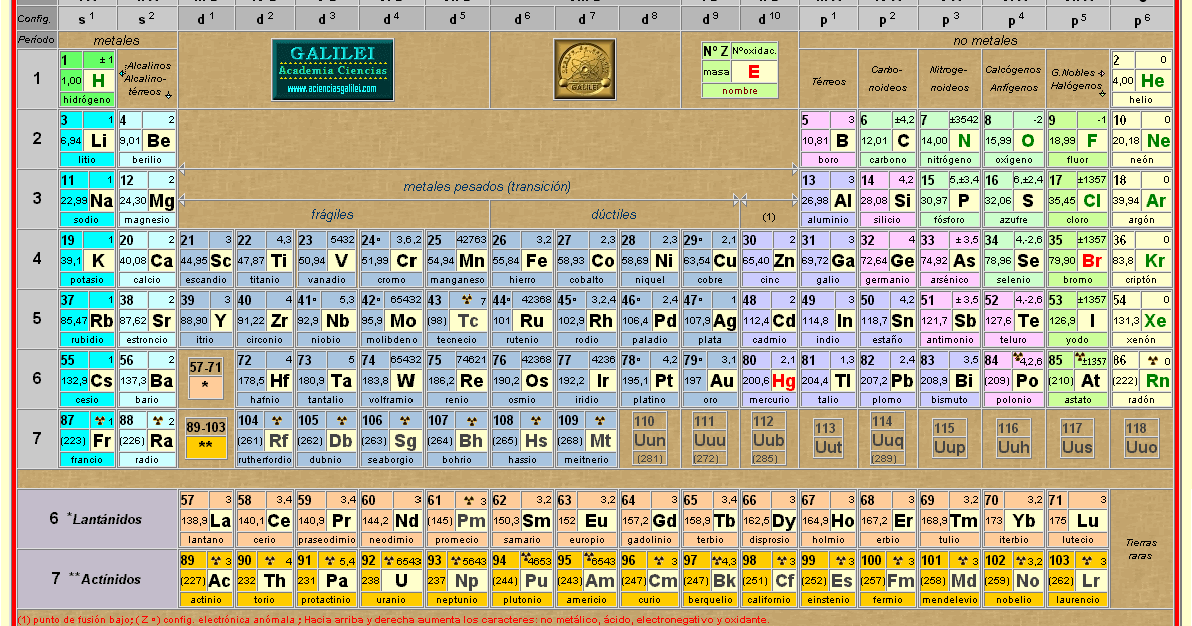Click 'G.Nobles Halógenos' family label
The width and height of the screenshot is (1192, 626).
(x=1077, y=79)
